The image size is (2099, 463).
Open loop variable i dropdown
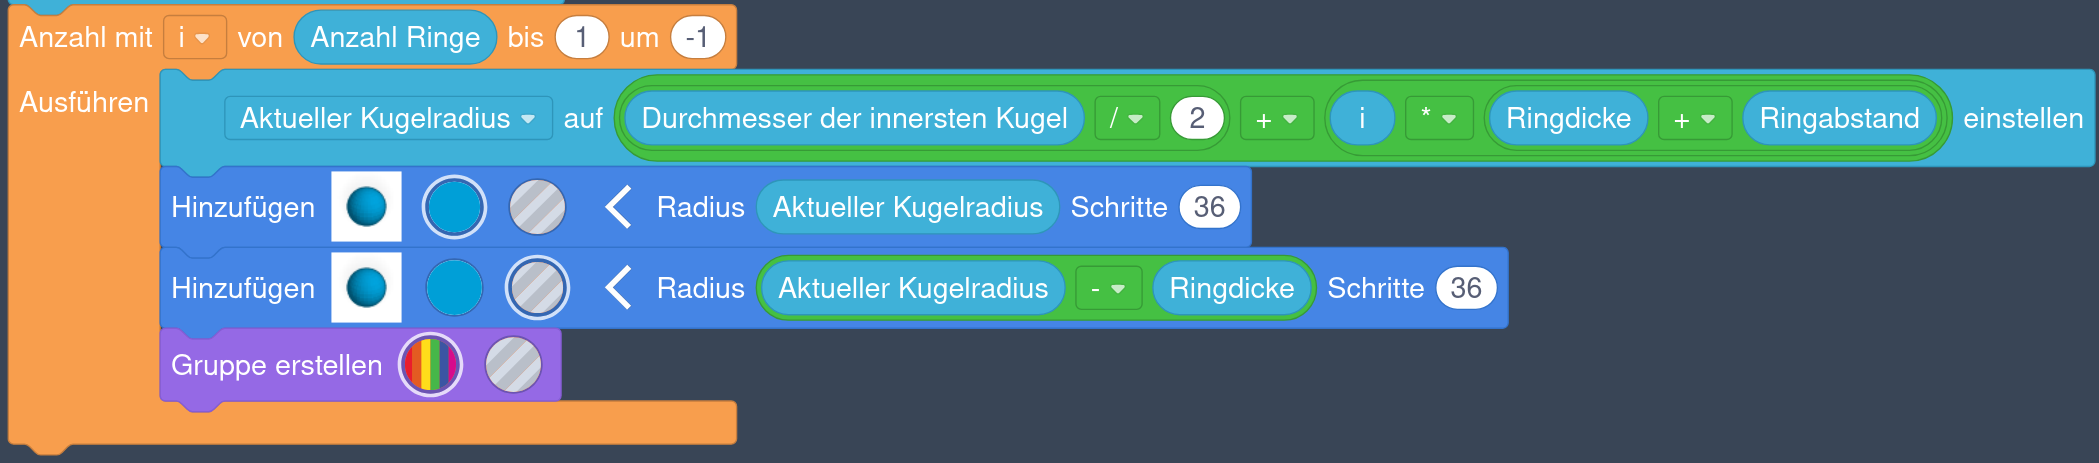[194, 38]
